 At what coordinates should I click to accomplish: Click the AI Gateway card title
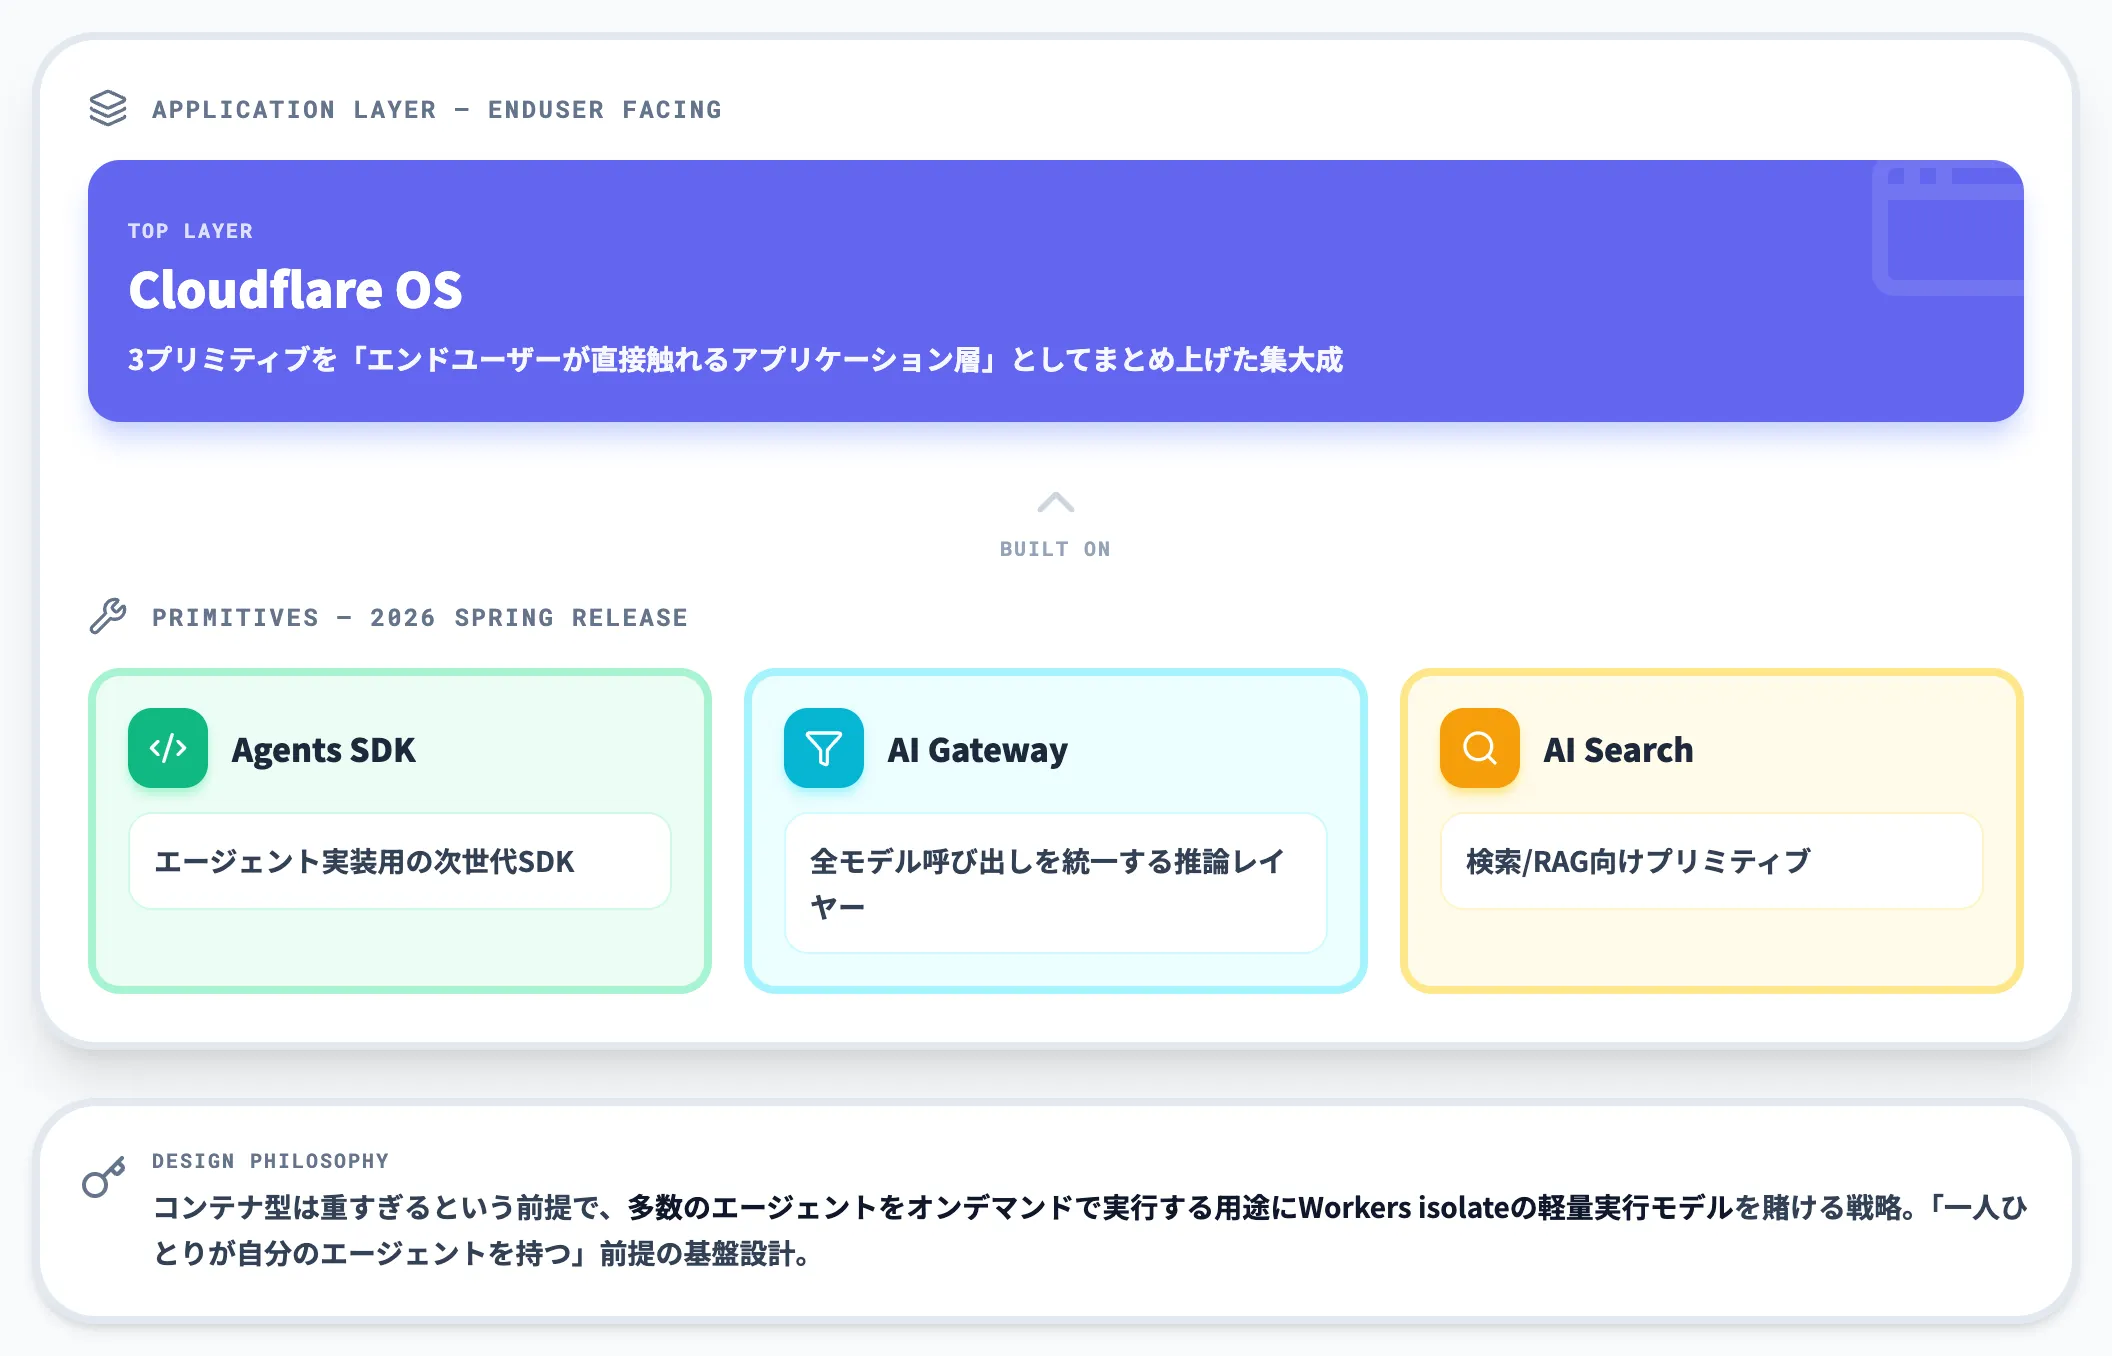coord(978,750)
